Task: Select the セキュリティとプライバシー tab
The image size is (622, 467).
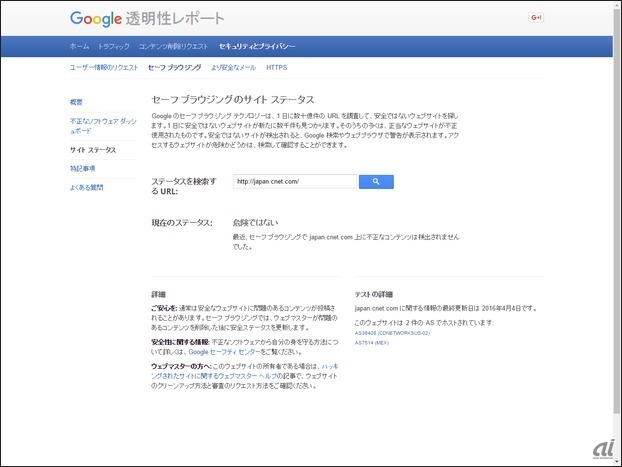Action: click(x=257, y=46)
